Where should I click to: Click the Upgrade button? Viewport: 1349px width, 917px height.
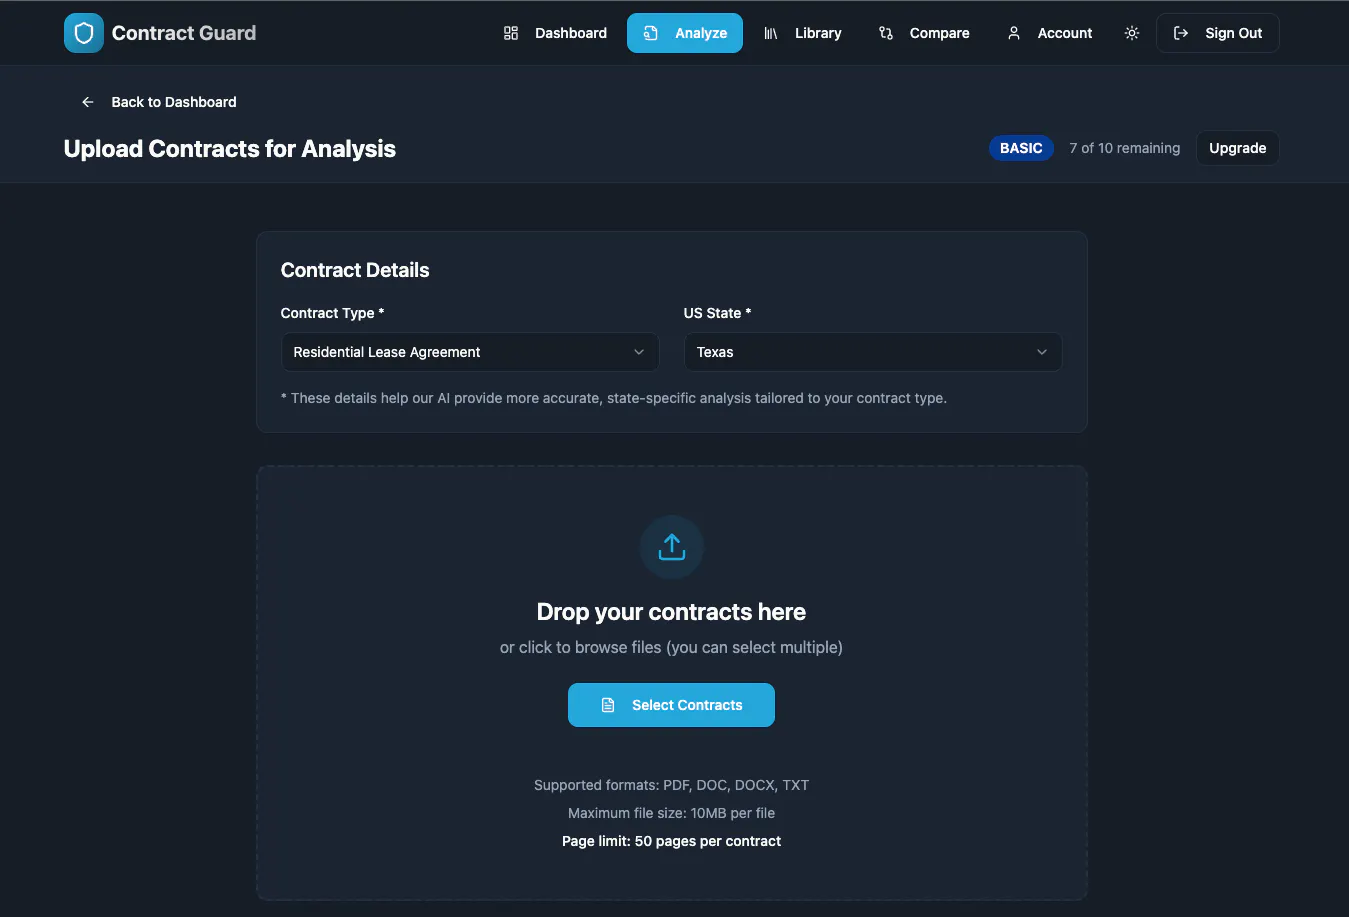tap(1238, 148)
